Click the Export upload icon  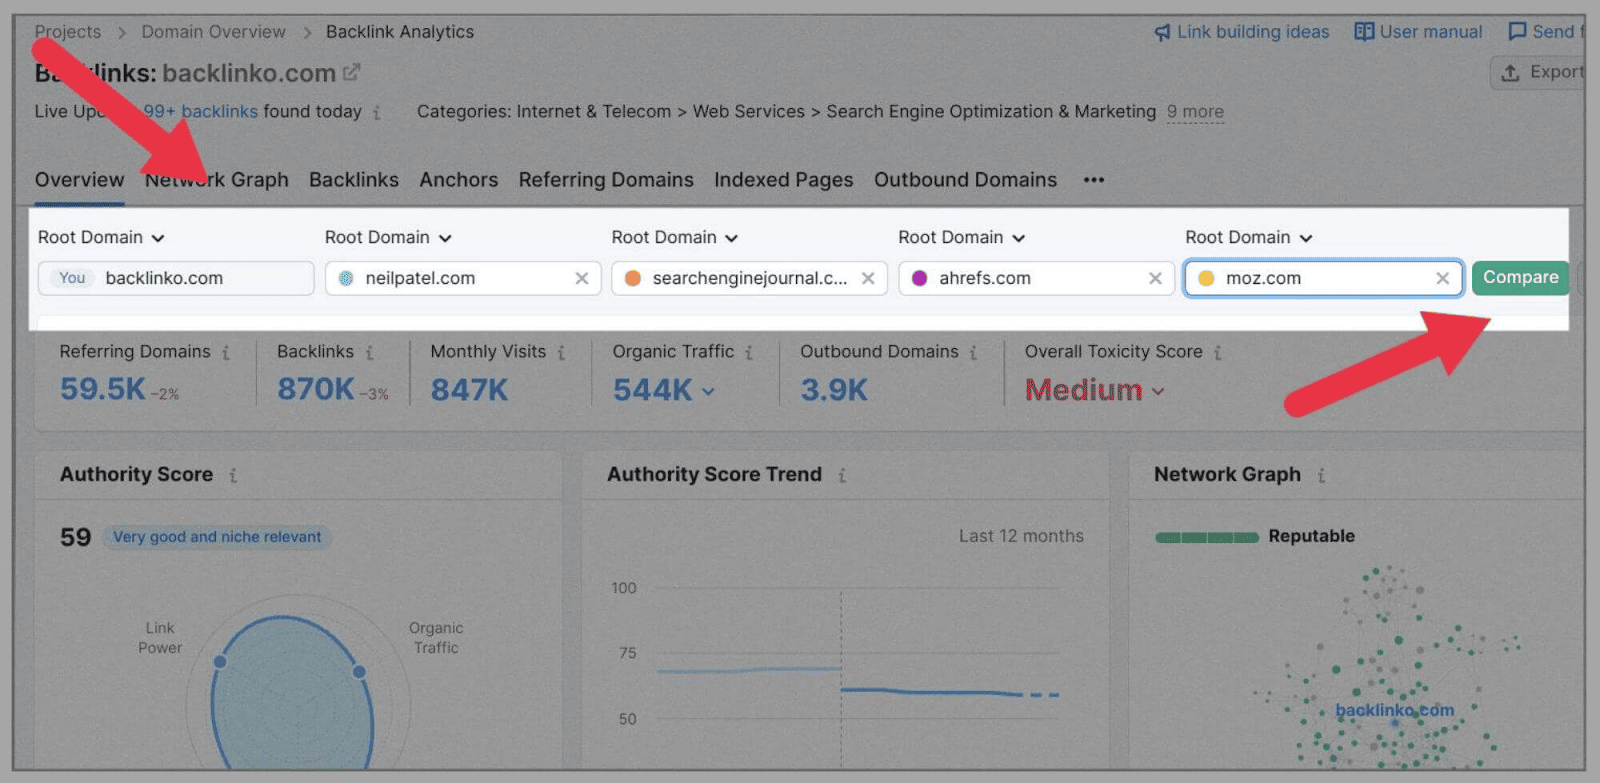coord(1510,73)
